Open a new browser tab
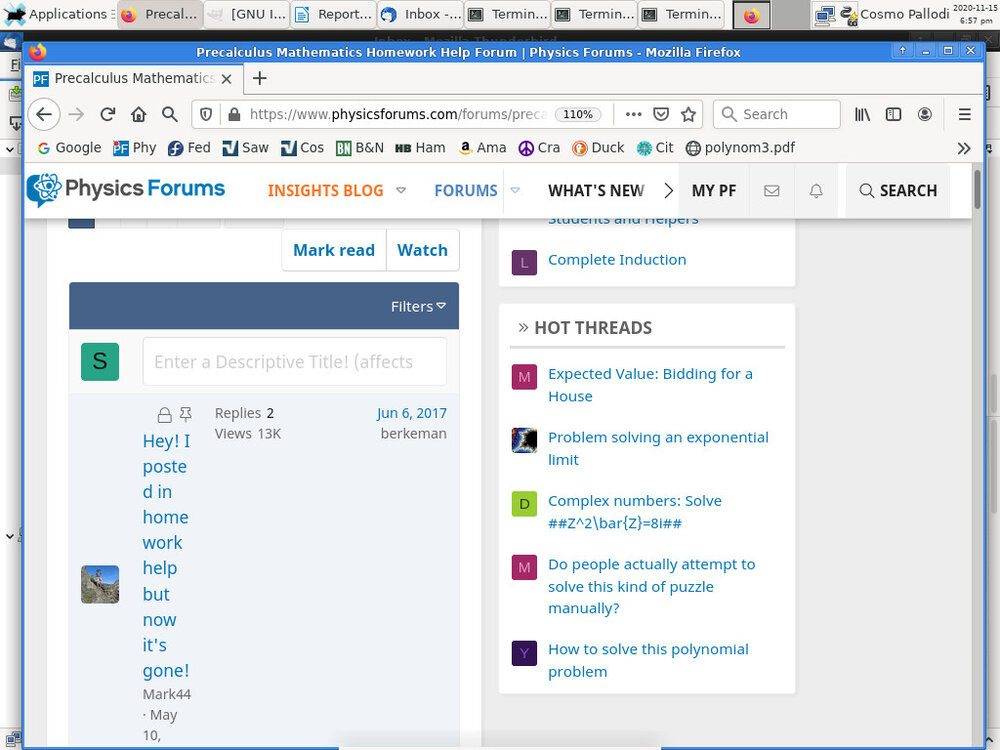 [x=259, y=78]
